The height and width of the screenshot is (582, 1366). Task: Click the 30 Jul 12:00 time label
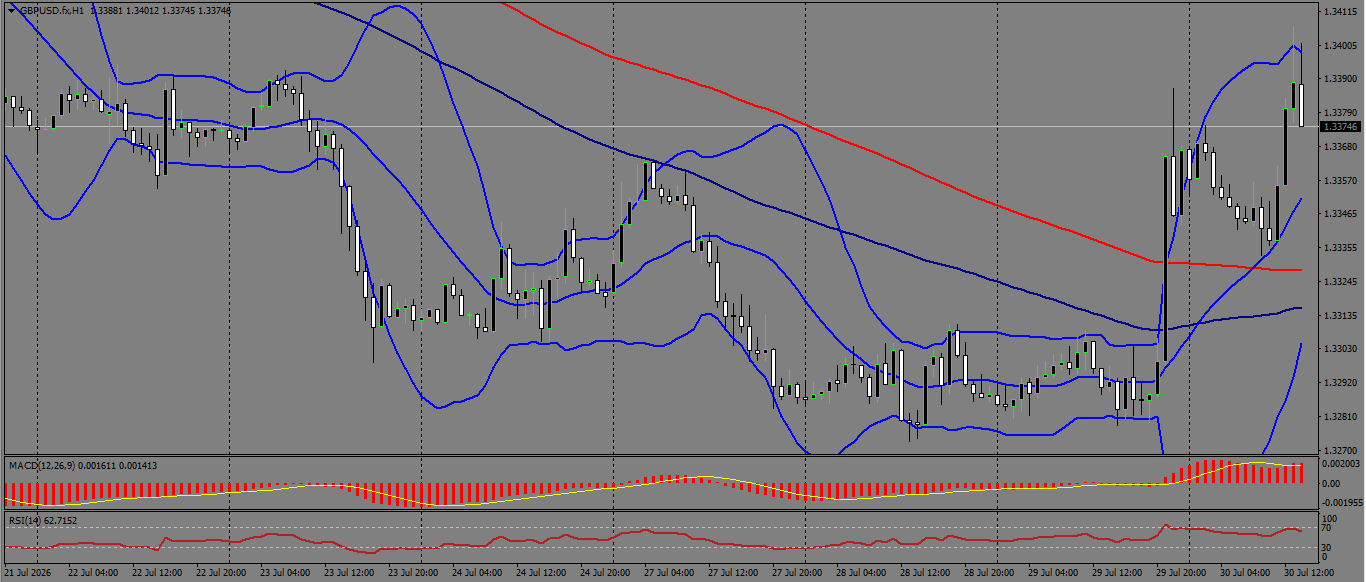click(1310, 574)
